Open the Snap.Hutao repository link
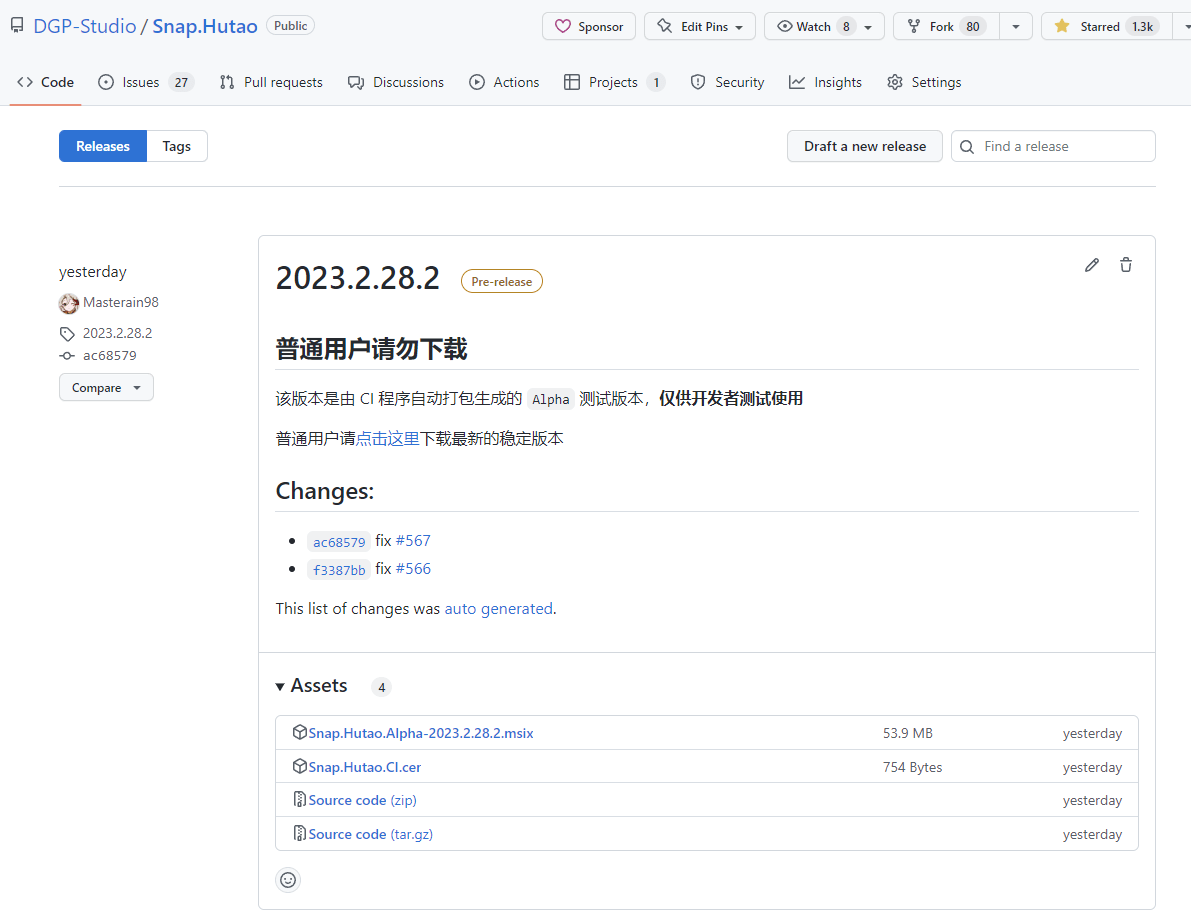1191x919 pixels. (205, 26)
